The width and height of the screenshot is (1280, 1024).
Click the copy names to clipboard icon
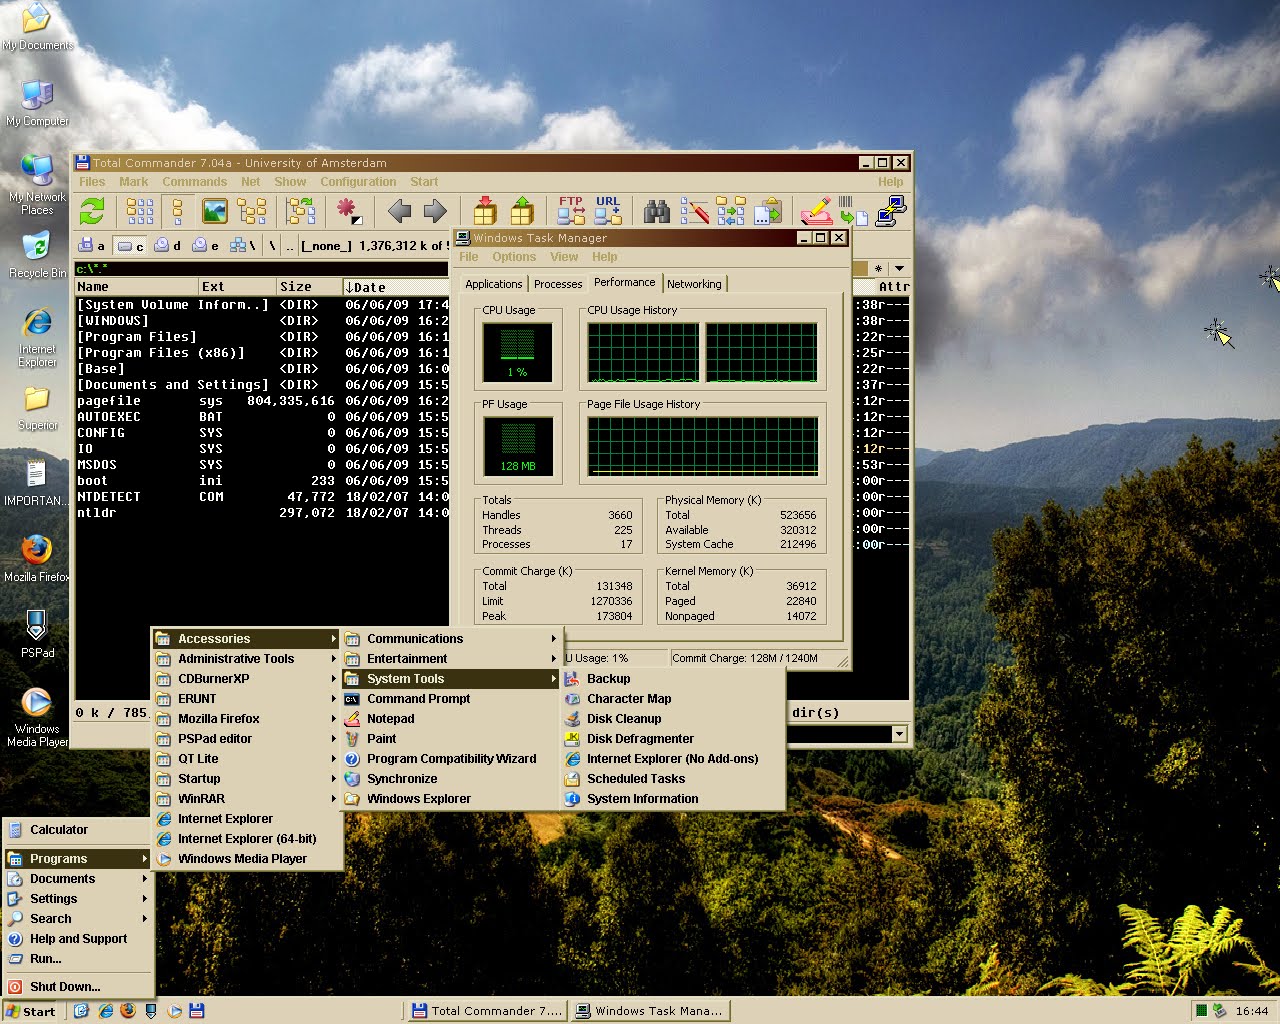click(768, 211)
